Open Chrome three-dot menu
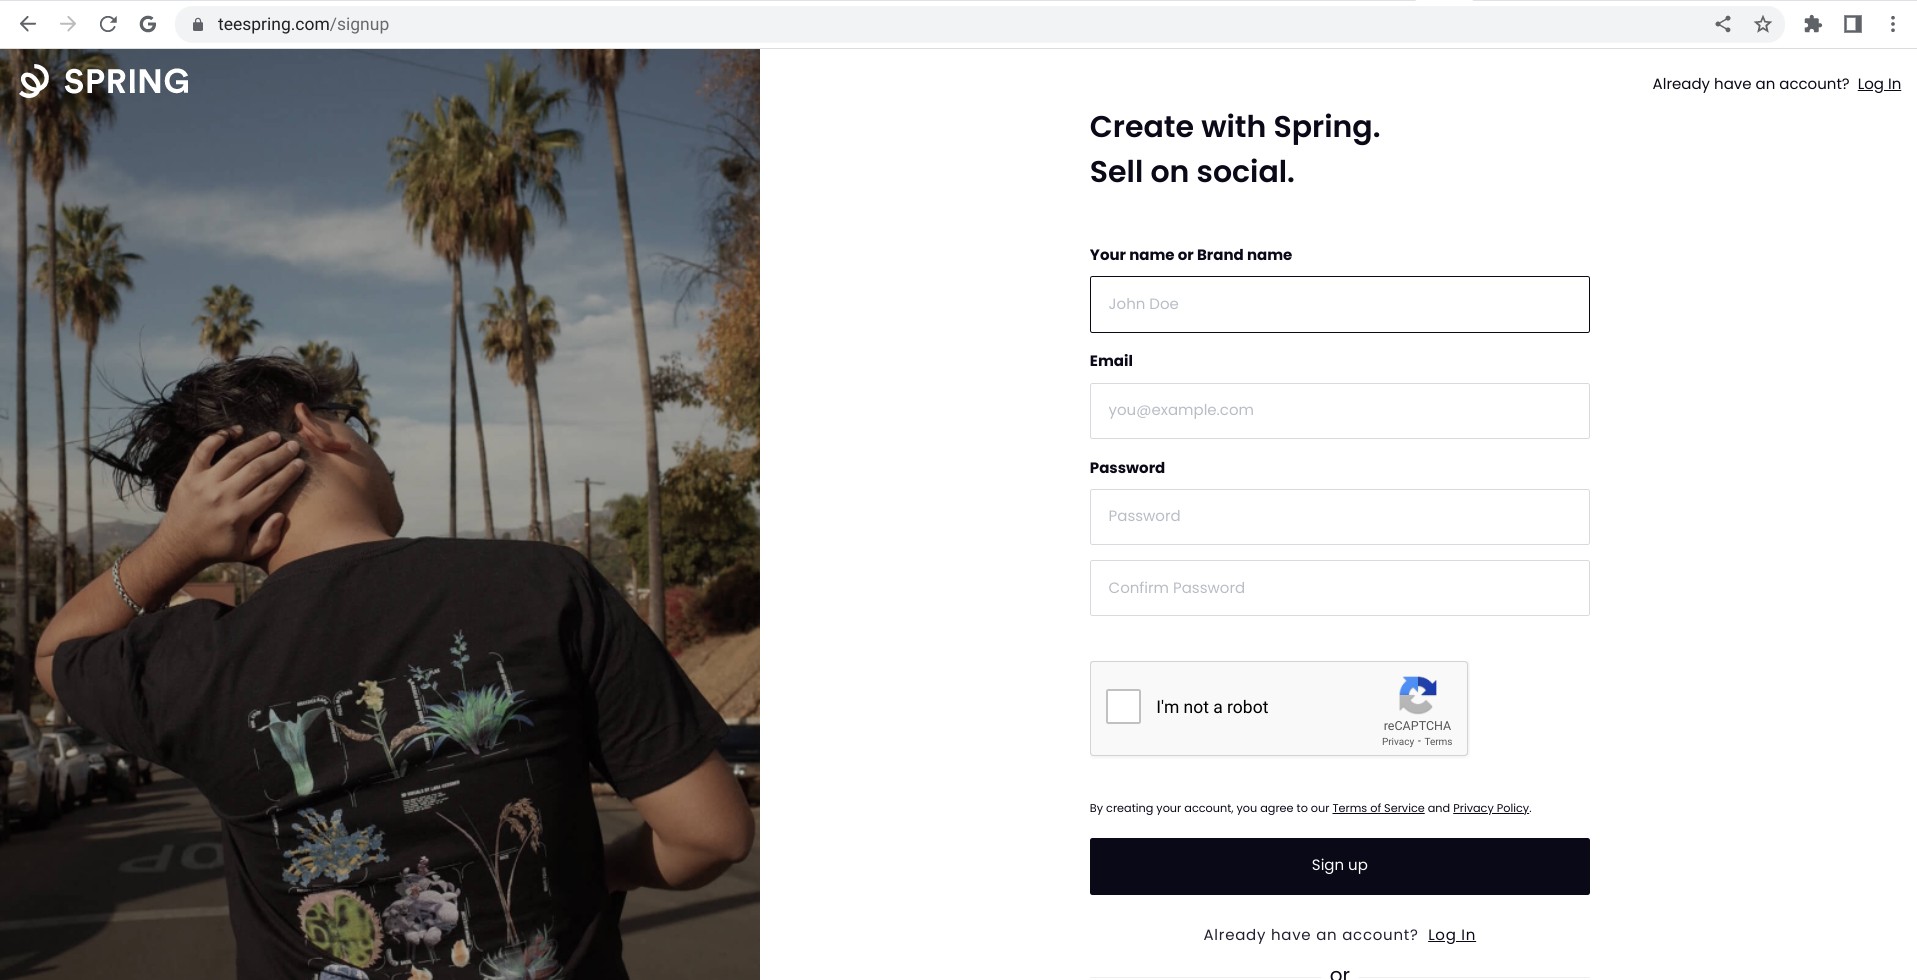Image resolution: width=1917 pixels, height=980 pixels. pos(1893,24)
